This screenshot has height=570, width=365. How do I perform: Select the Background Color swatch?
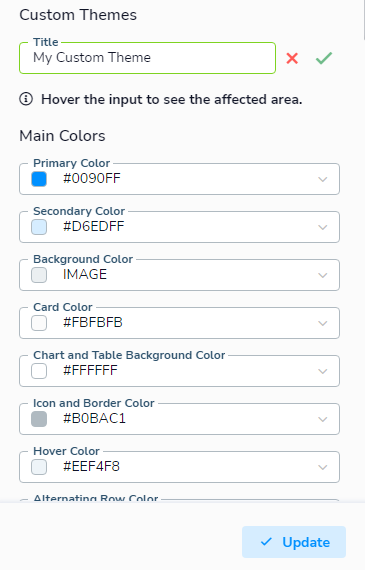(x=39, y=275)
